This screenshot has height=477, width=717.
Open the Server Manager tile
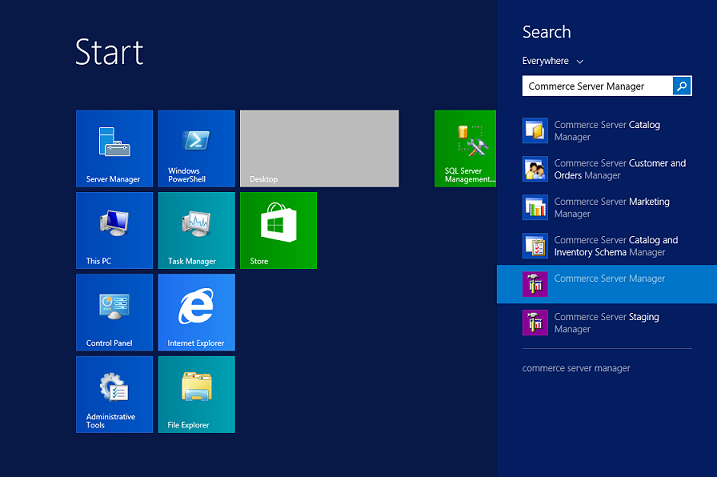coord(114,148)
